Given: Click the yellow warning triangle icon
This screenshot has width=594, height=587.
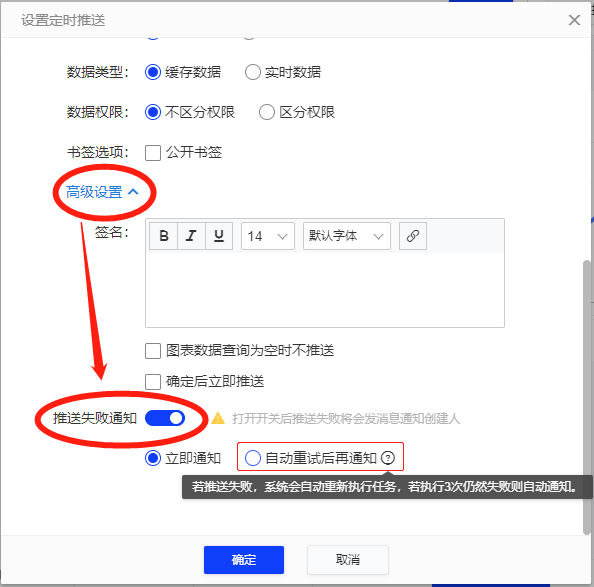Looking at the screenshot, I should tap(218, 418).
